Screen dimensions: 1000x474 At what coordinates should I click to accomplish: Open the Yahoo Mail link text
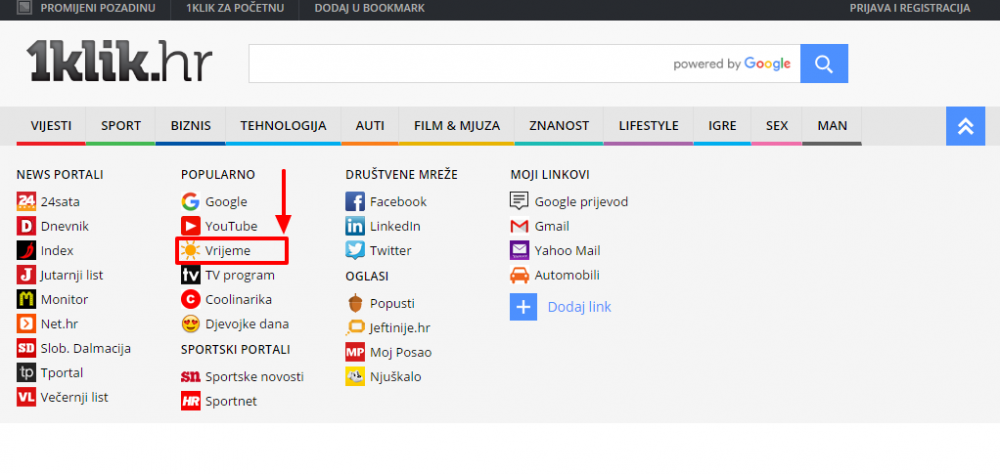[x=568, y=251]
